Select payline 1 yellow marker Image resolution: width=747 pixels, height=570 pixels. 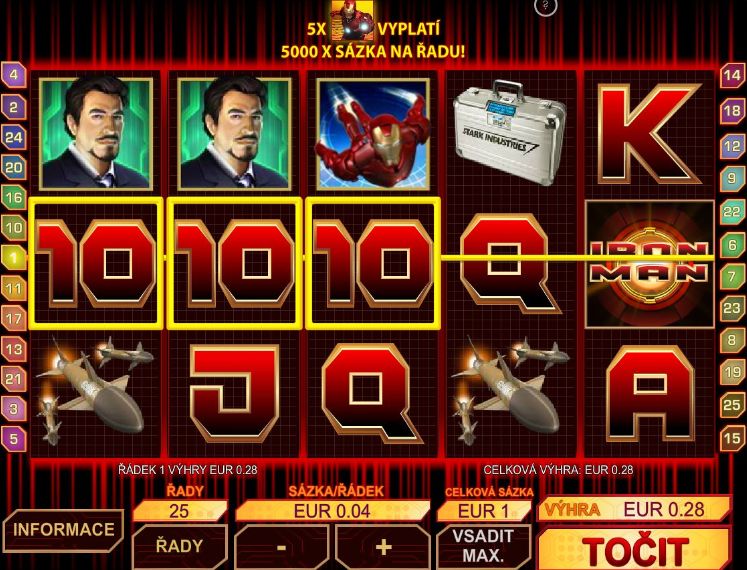(14, 258)
